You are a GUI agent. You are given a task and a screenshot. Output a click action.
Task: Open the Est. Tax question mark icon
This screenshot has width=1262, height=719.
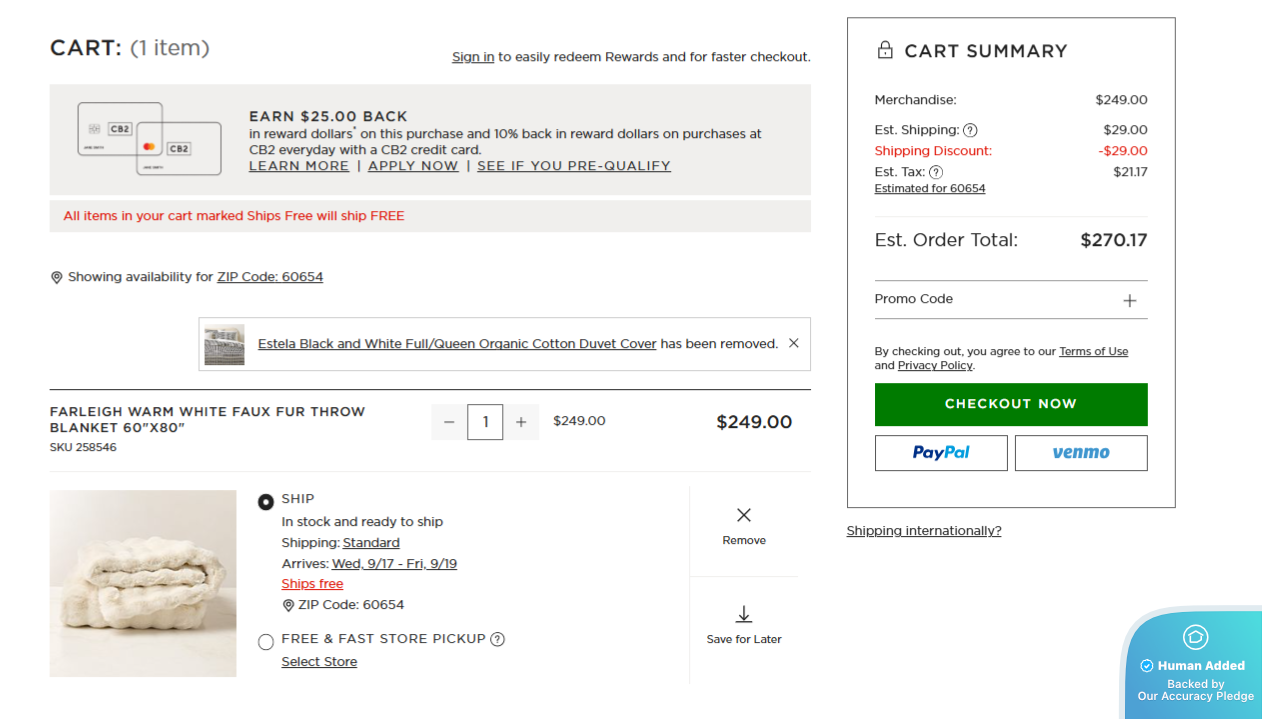(934, 170)
